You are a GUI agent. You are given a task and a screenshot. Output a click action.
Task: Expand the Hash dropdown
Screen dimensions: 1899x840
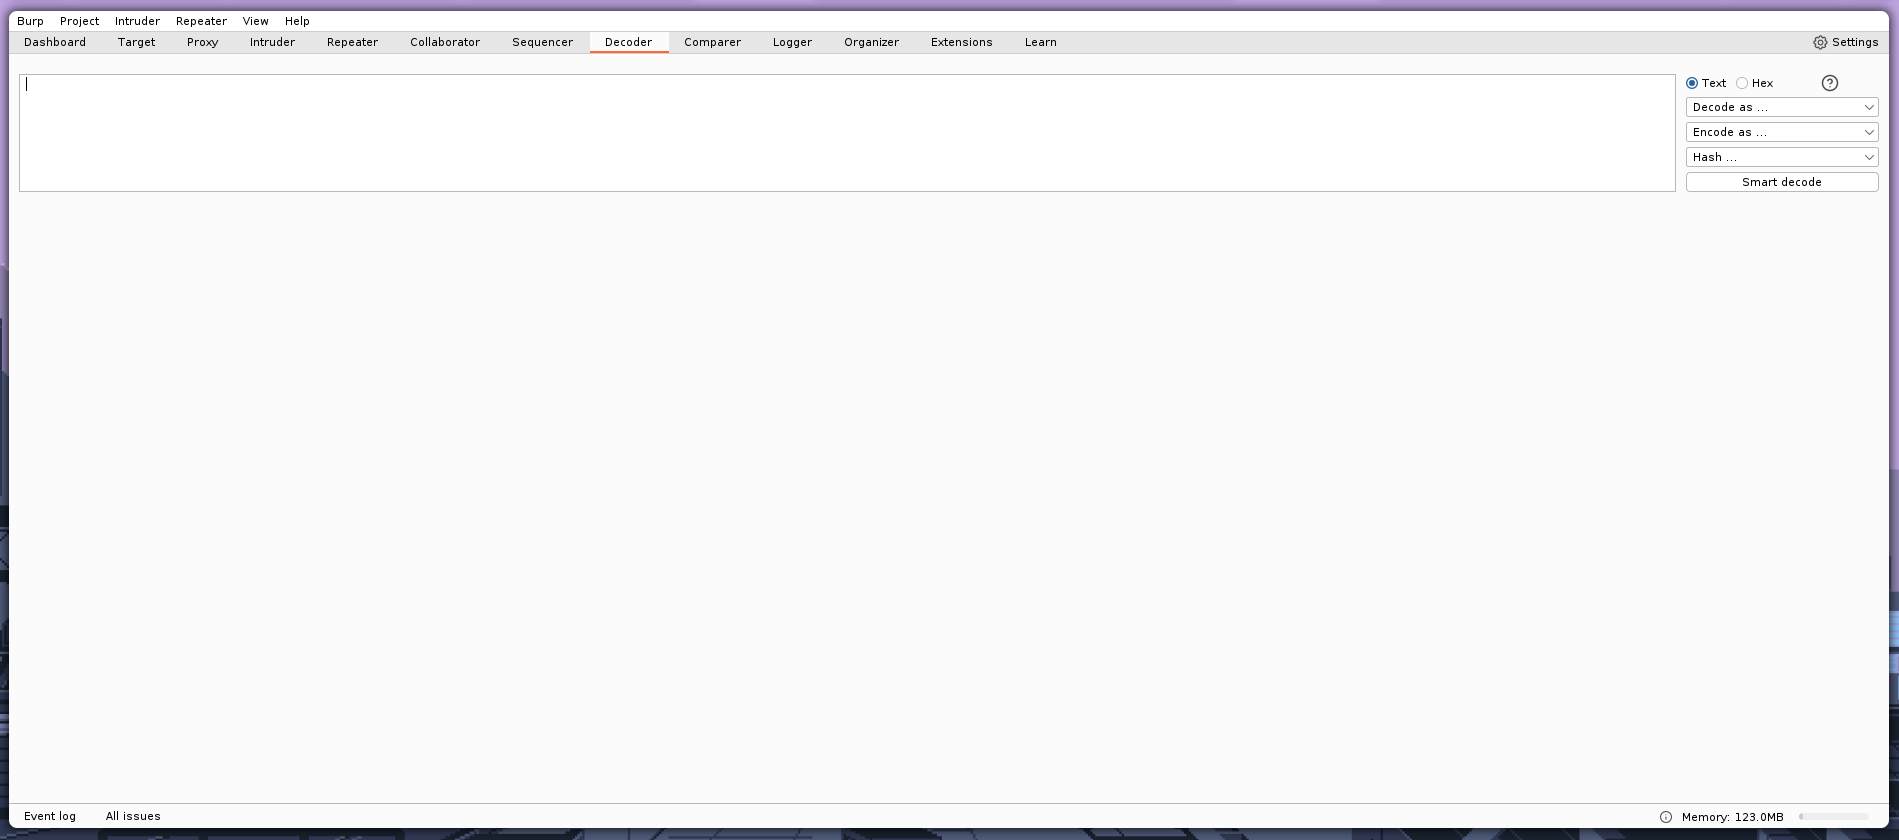(x=1782, y=157)
